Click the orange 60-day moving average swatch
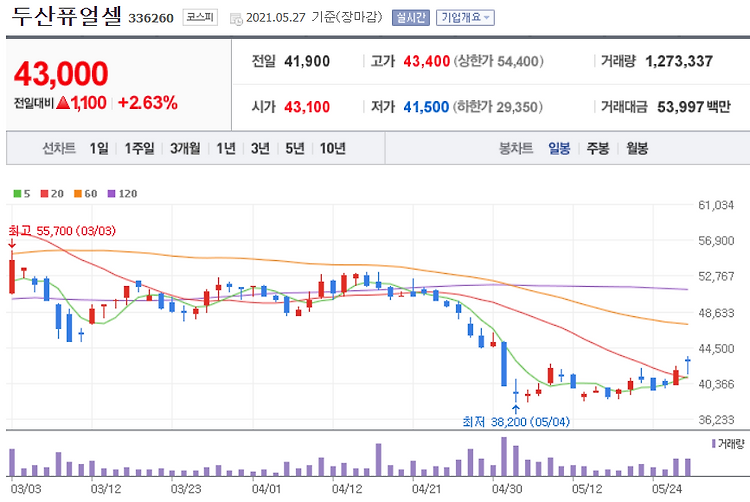This screenshot has height=502, width=750. click(x=78, y=194)
